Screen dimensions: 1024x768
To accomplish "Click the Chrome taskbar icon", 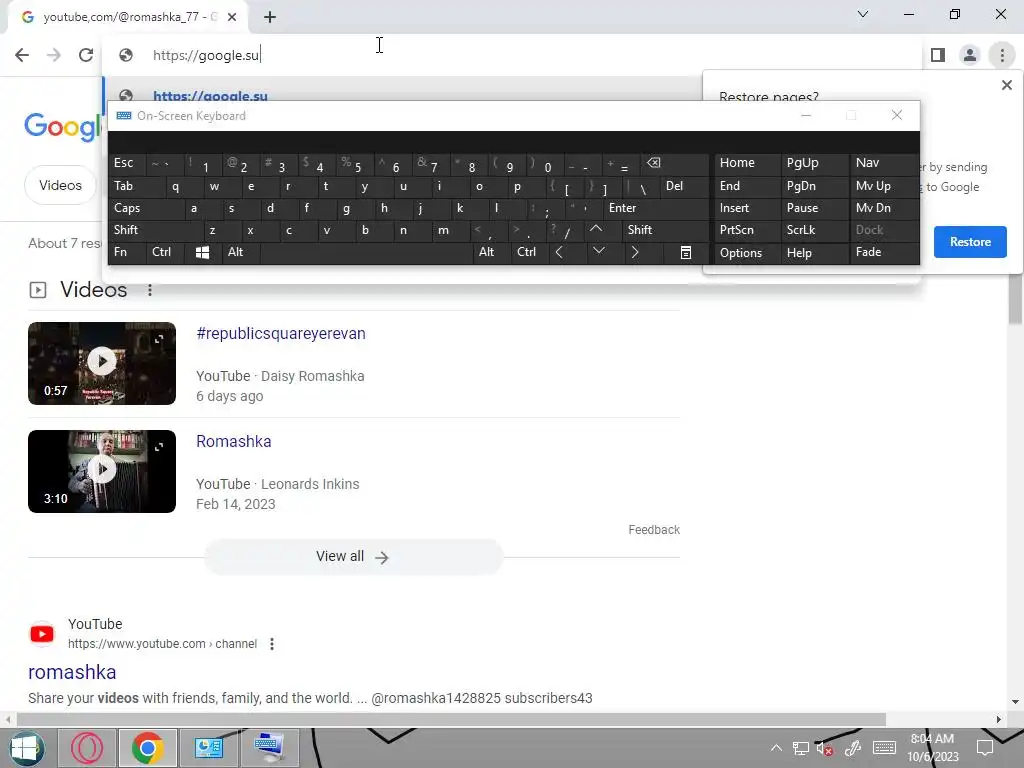I will 148,748.
